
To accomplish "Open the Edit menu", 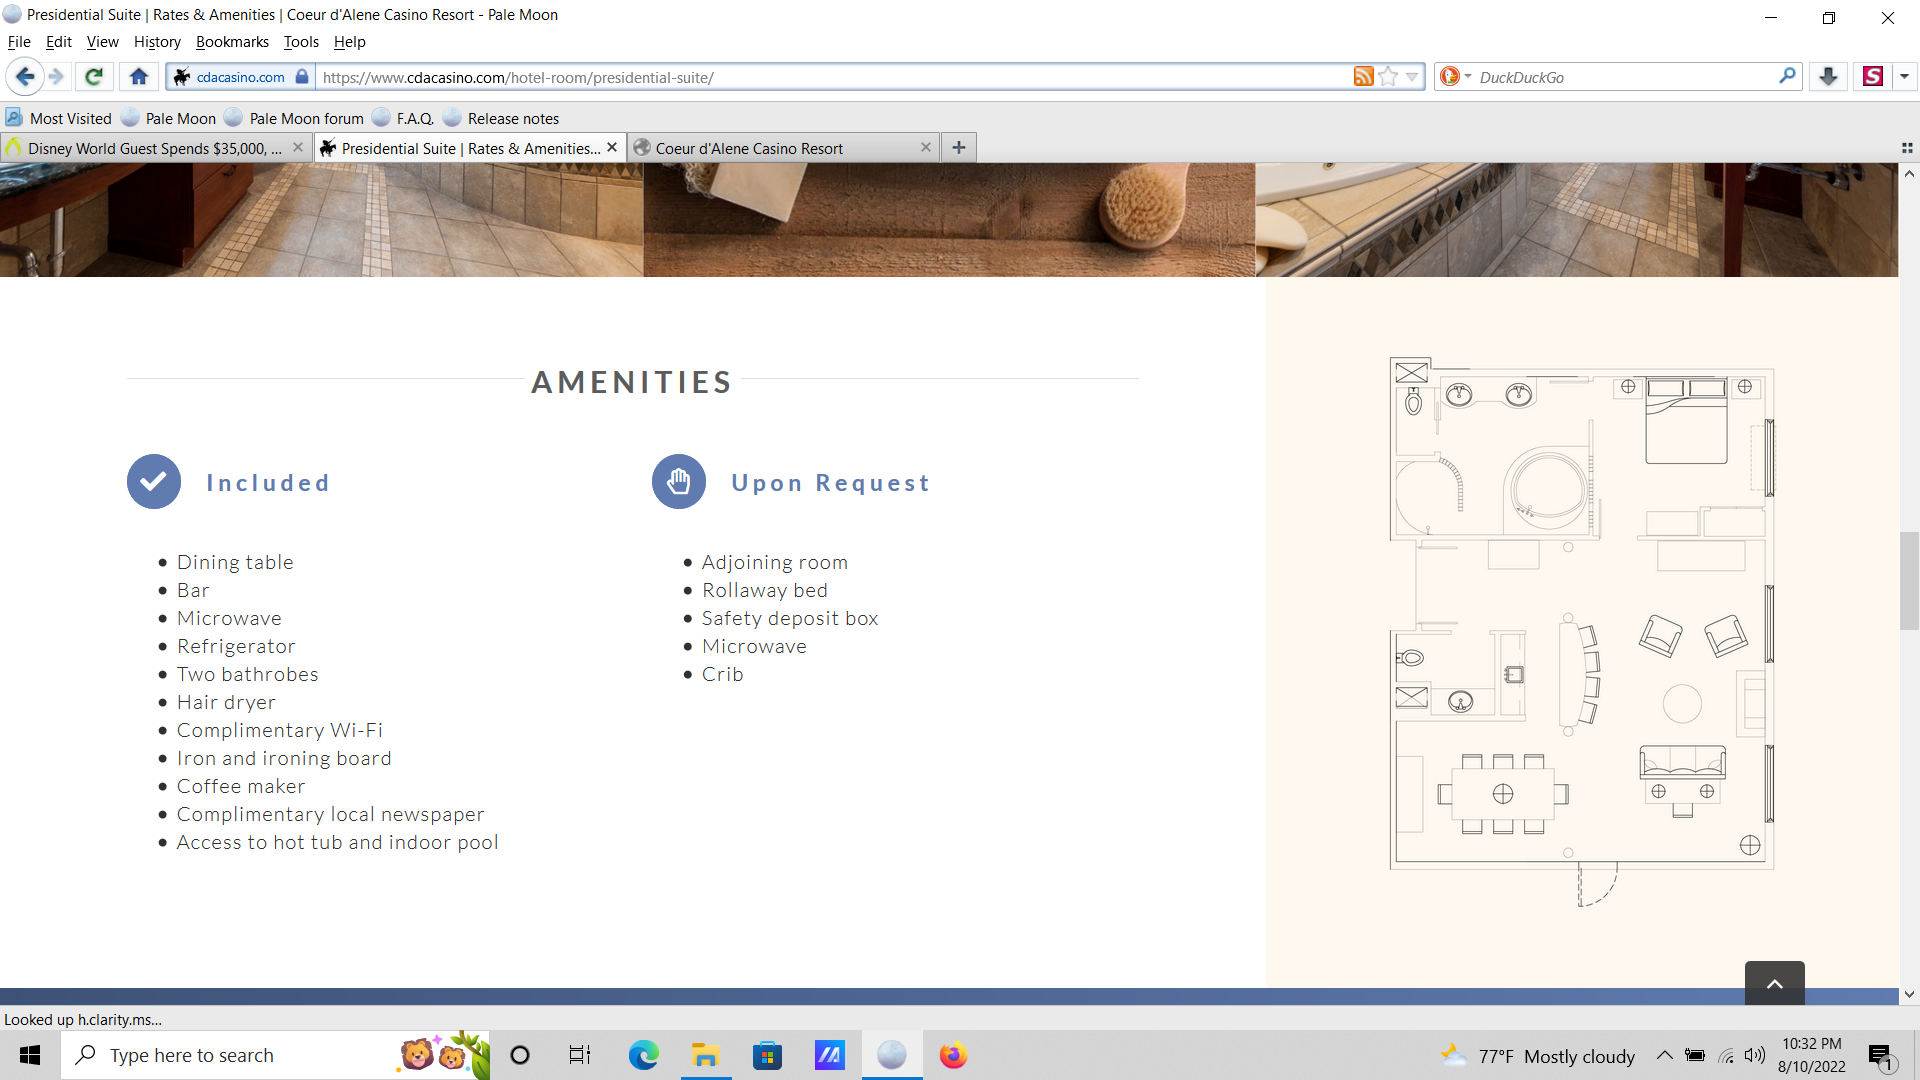I will 59,42.
